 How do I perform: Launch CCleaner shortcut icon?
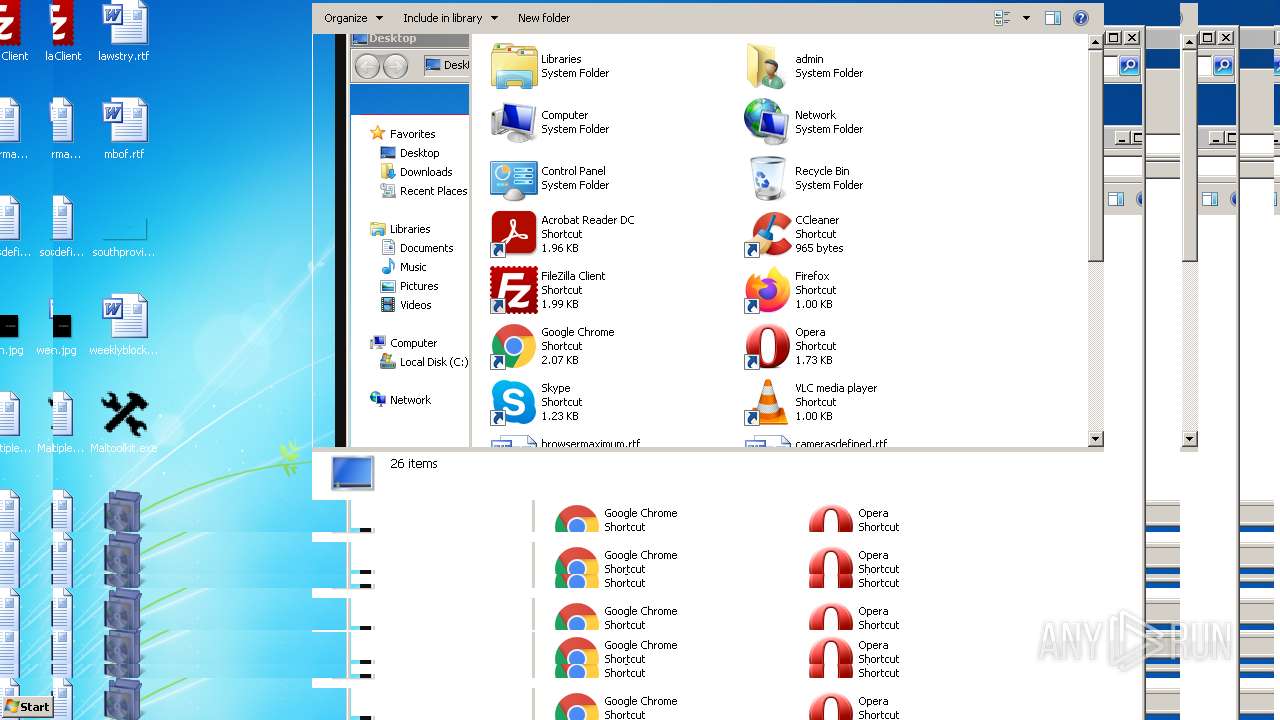[768, 234]
